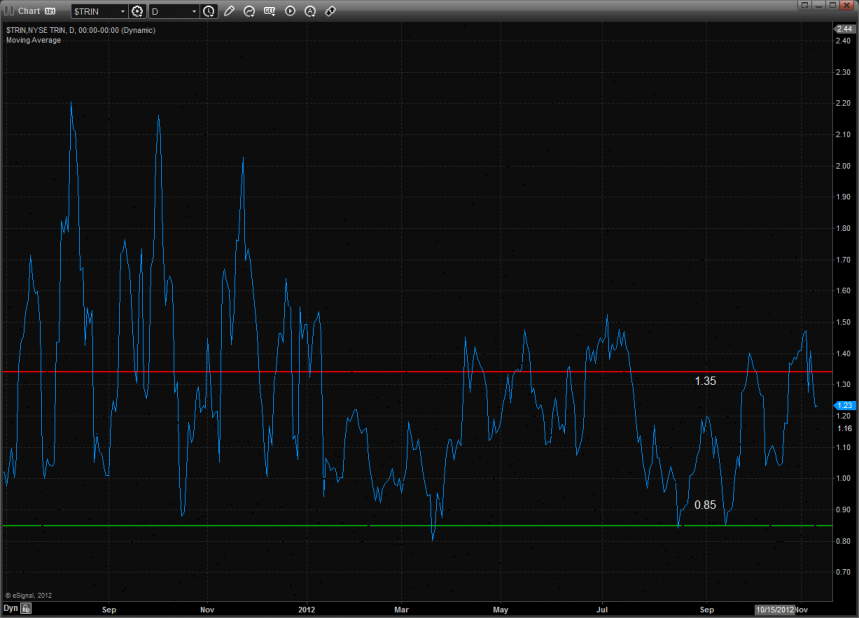This screenshot has width=859, height=618.
Task: Select the pencil drawing tool
Action: point(229,11)
